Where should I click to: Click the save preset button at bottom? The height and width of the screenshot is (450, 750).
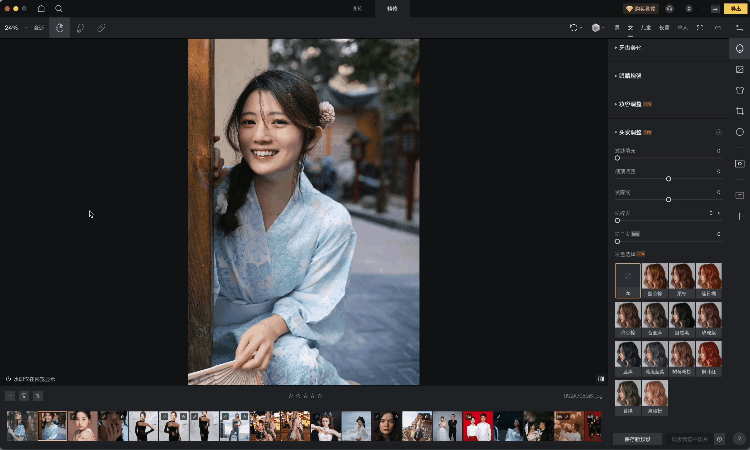(x=636, y=438)
